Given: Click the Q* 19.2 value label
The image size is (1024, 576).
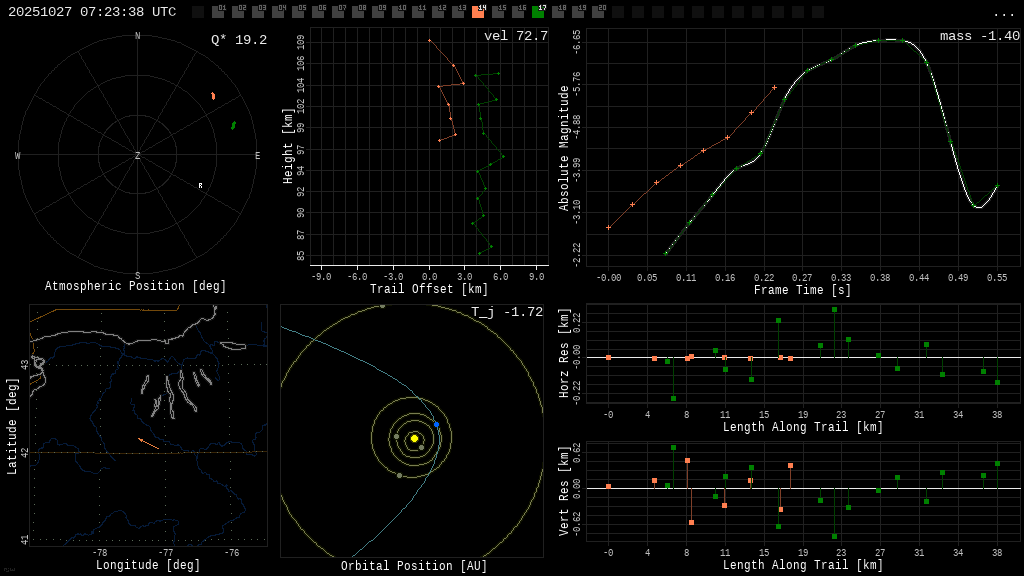Looking at the screenshot, I should (x=238, y=41).
